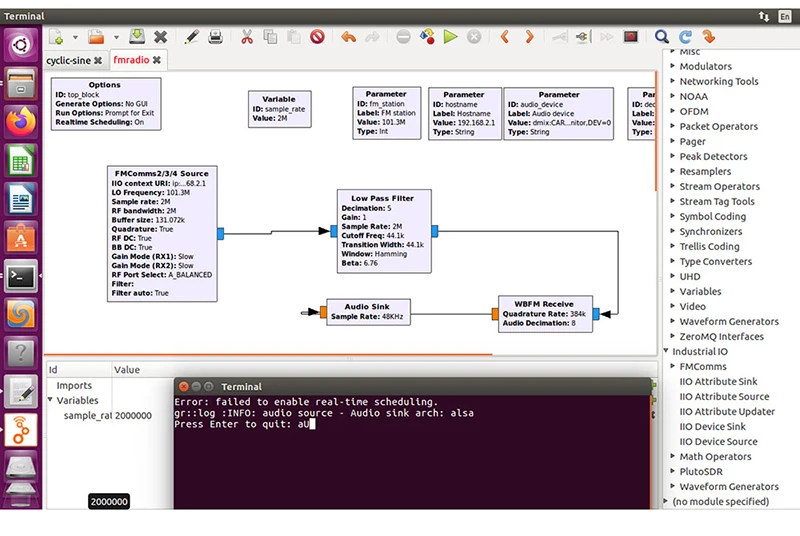The image size is (800, 536).
Task: Collapse the Industrial IO category
Action: tap(666, 351)
